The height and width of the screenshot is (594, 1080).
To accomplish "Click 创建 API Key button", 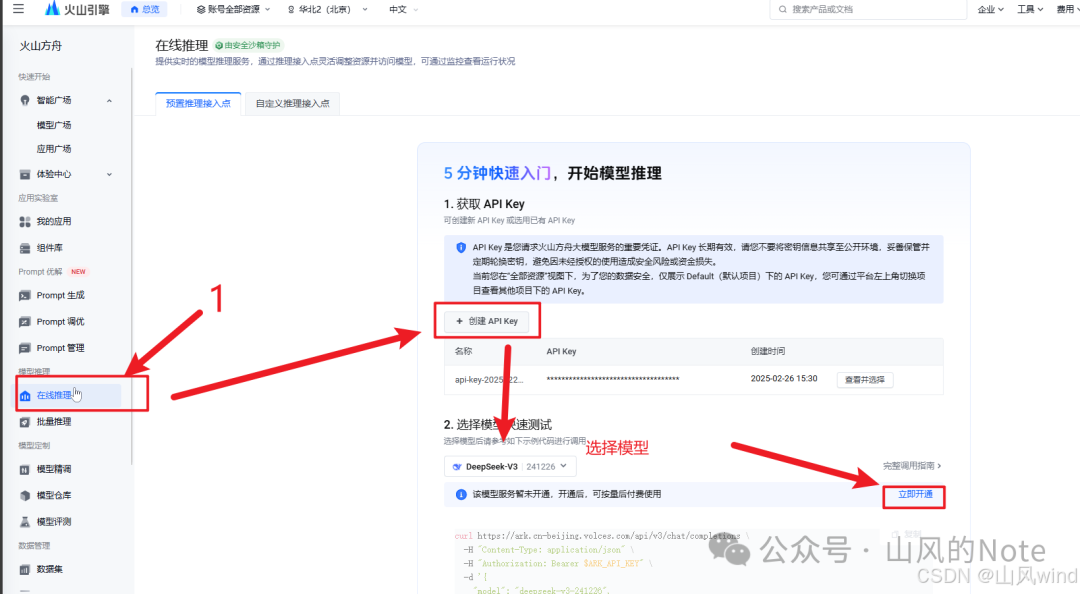I will pos(486,321).
